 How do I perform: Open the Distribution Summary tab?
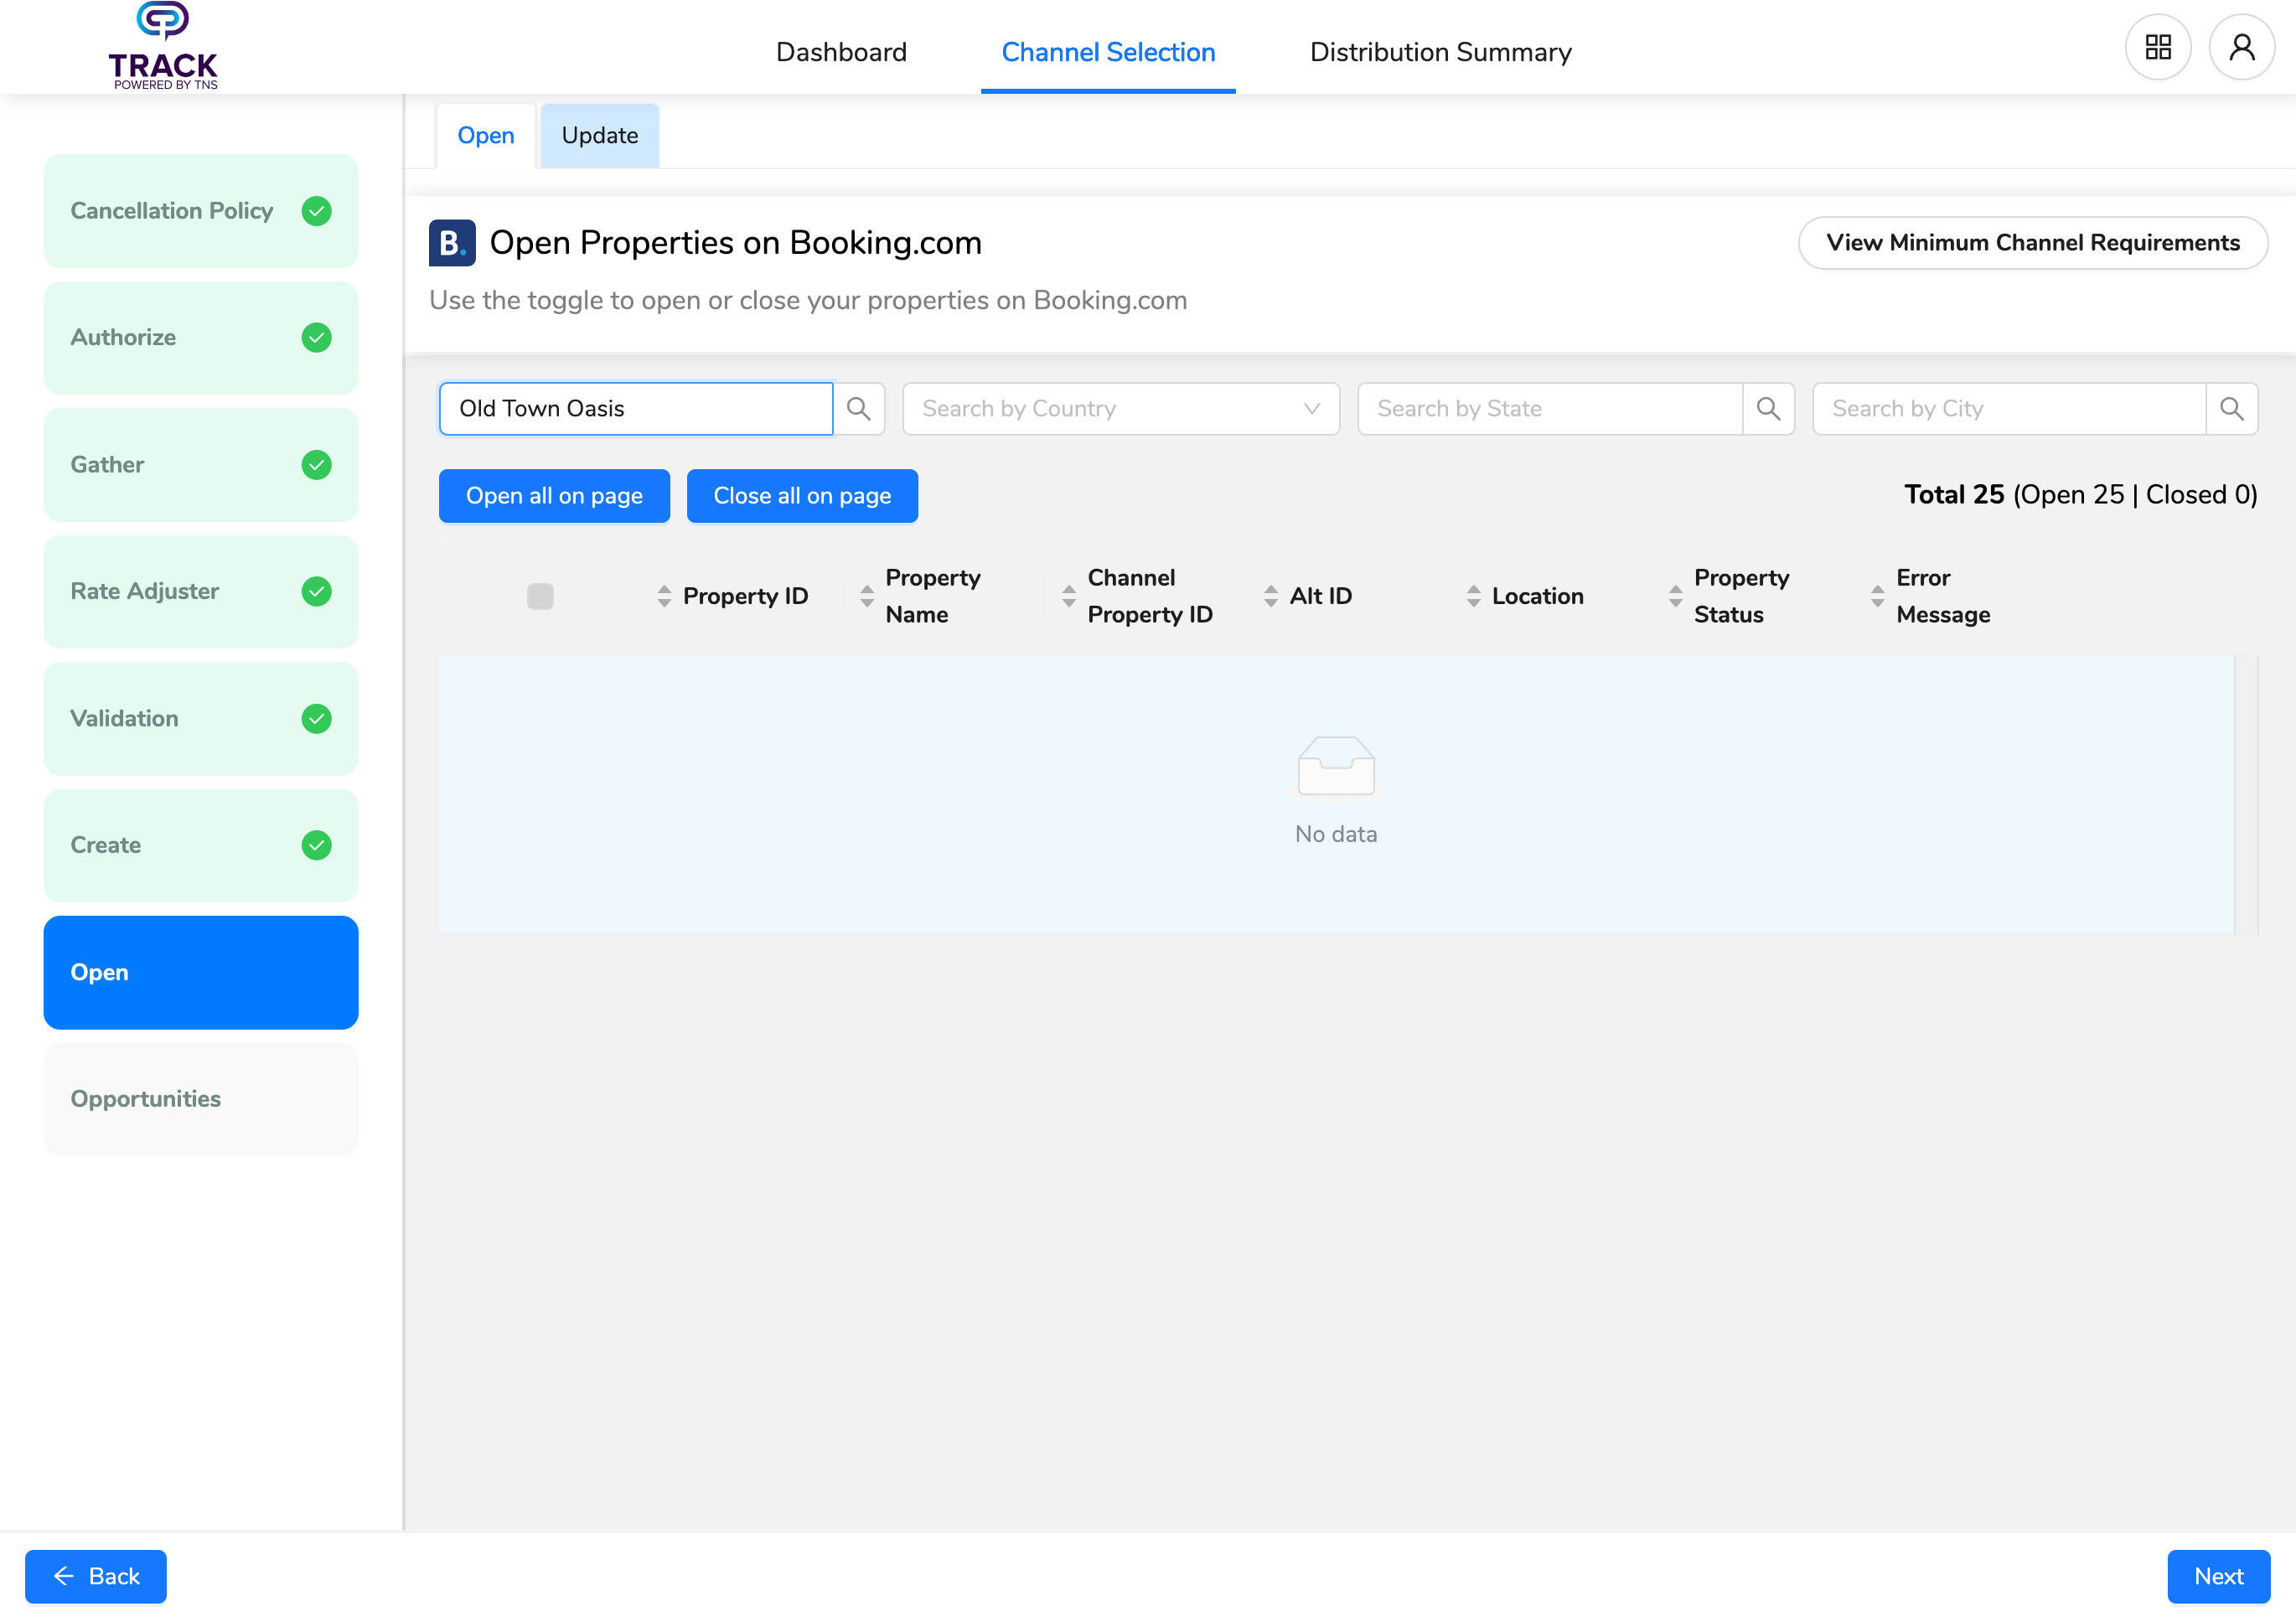[x=1440, y=51]
